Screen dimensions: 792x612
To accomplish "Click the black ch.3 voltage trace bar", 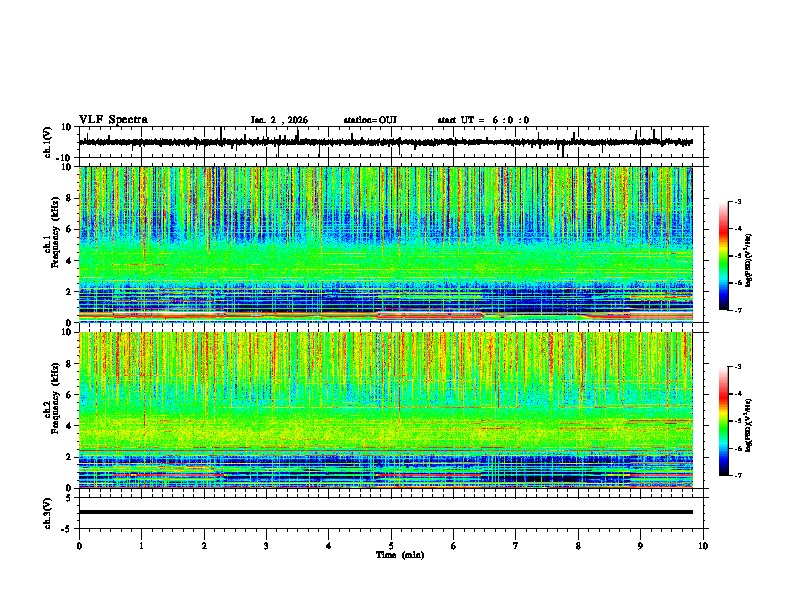I will [385, 512].
